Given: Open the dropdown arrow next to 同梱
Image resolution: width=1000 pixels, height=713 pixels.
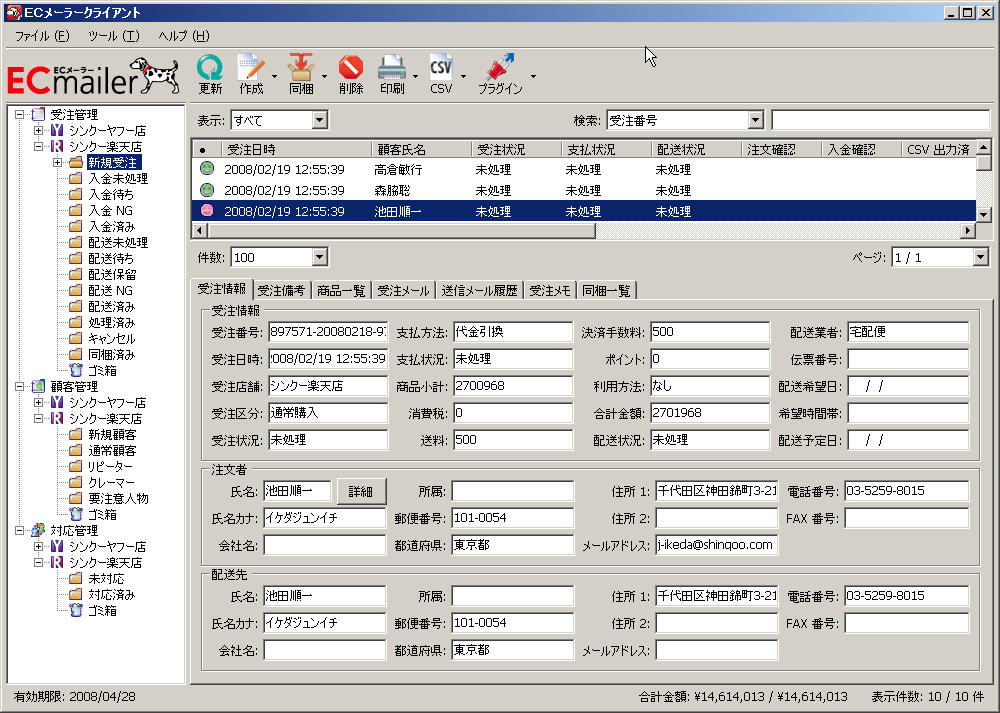Looking at the screenshot, I should coord(324,76).
